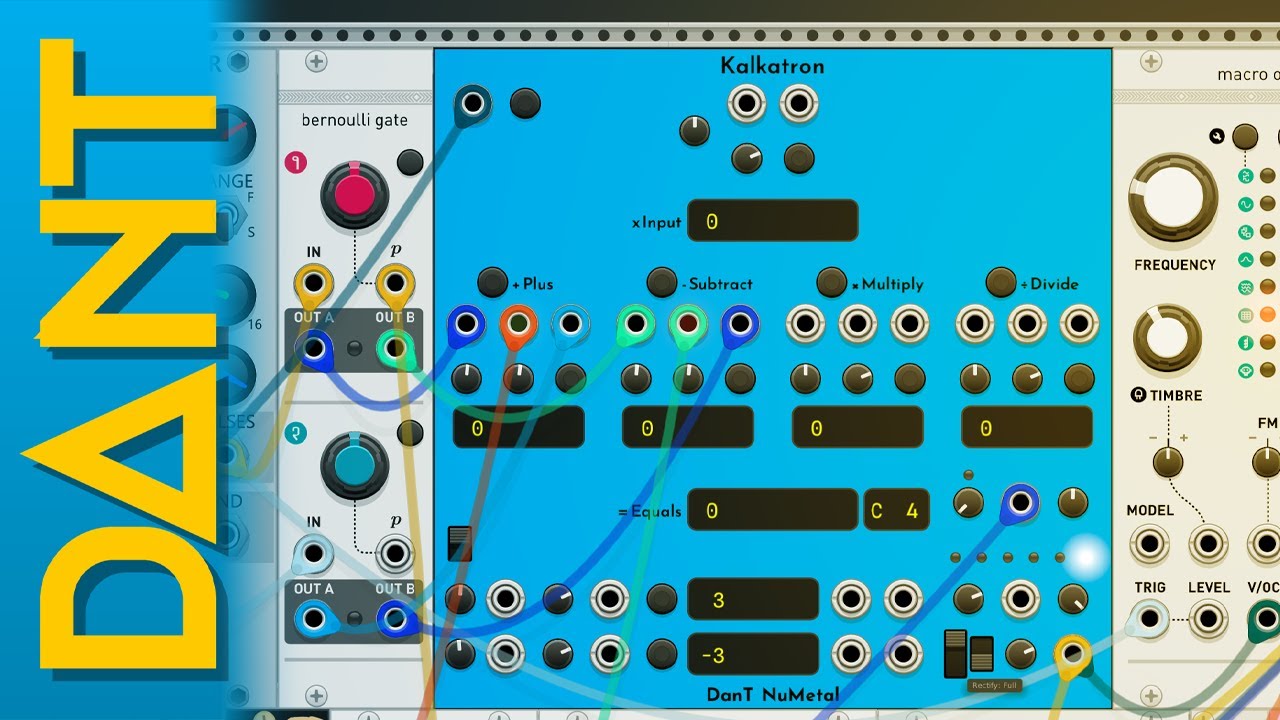Image resolution: width=1280 pixels, height=720 pixels.
Task: Click the Kalkatron module title
Action: (772, 66)
